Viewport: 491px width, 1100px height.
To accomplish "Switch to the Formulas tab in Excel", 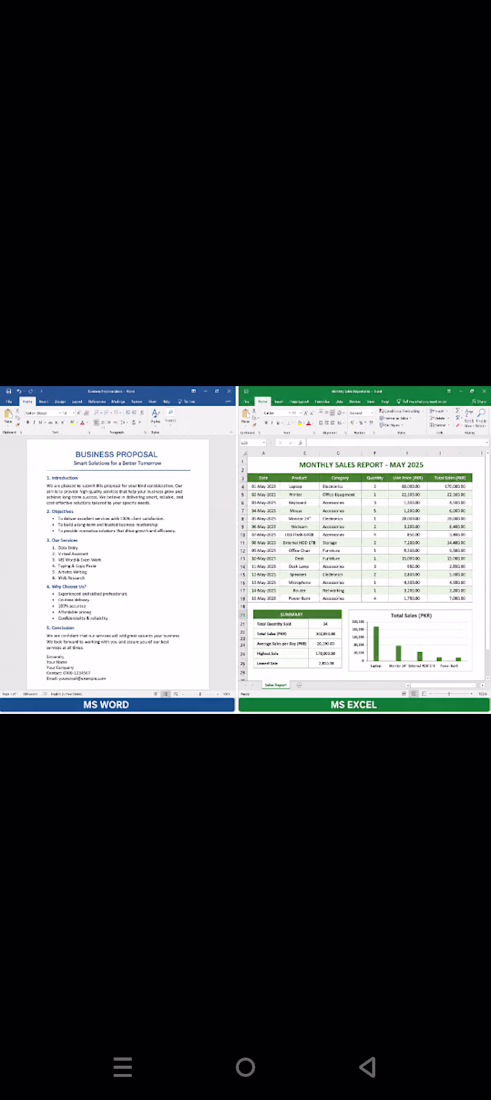I will click(x=322, y=402).
